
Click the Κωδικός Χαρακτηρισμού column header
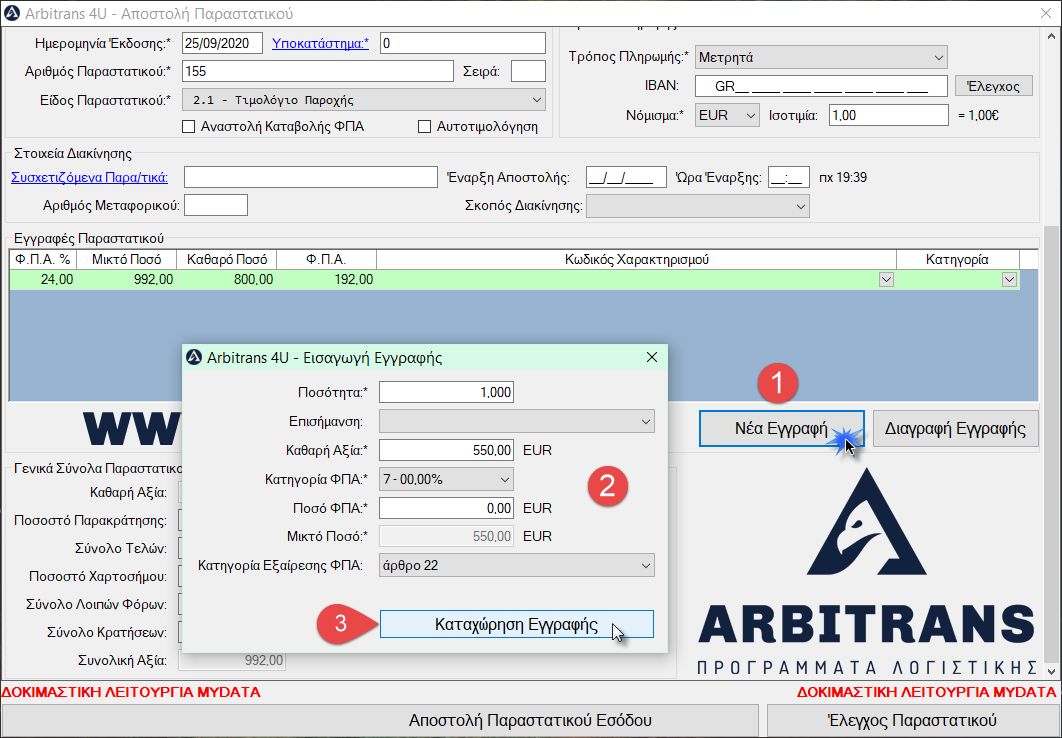[637, 259]
